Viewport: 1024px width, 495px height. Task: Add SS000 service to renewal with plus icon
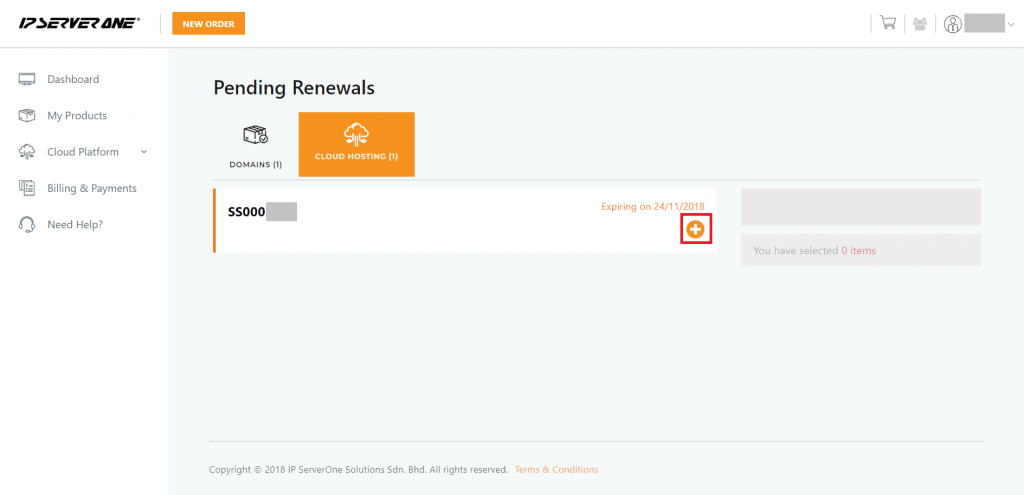pos(696,229)
